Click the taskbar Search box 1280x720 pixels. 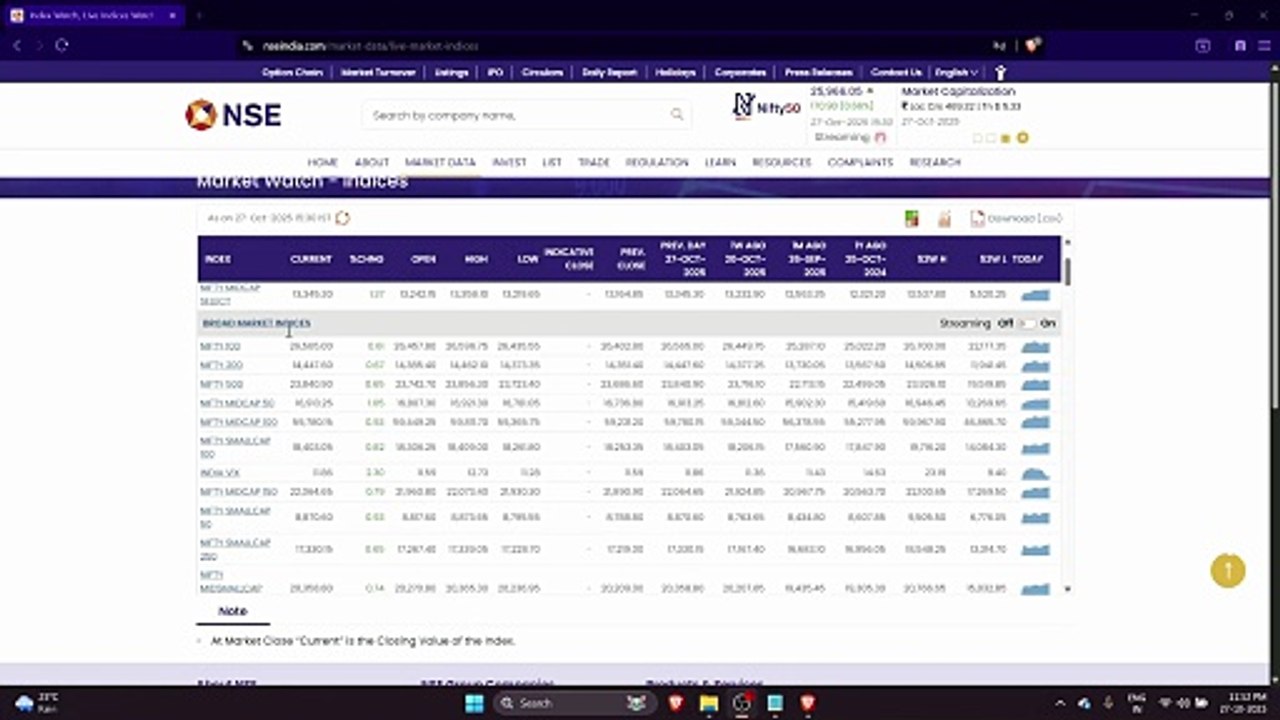point(575,703)
